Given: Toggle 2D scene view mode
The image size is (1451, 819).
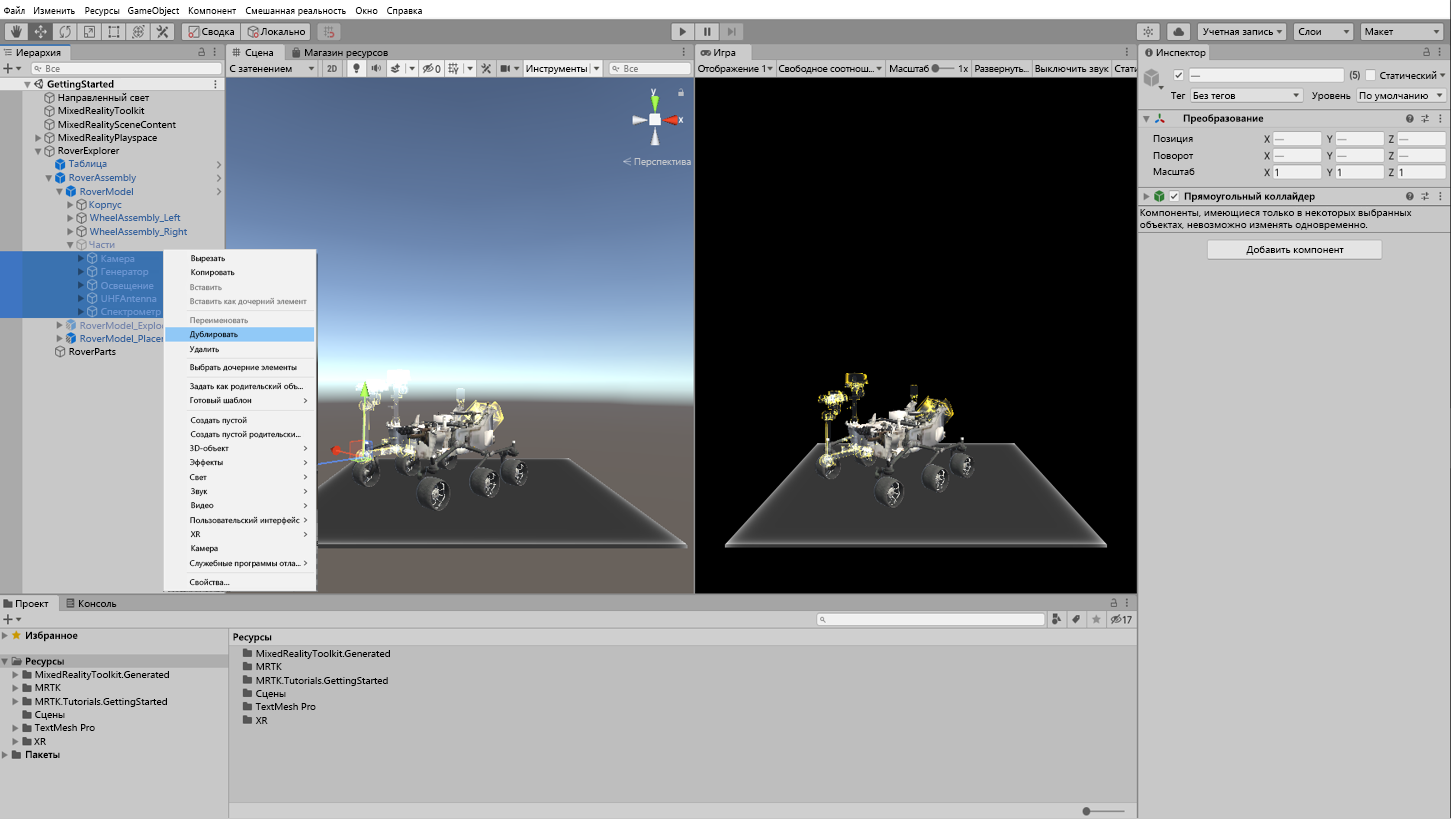Looking at the screenshot, I should [331, 68].
